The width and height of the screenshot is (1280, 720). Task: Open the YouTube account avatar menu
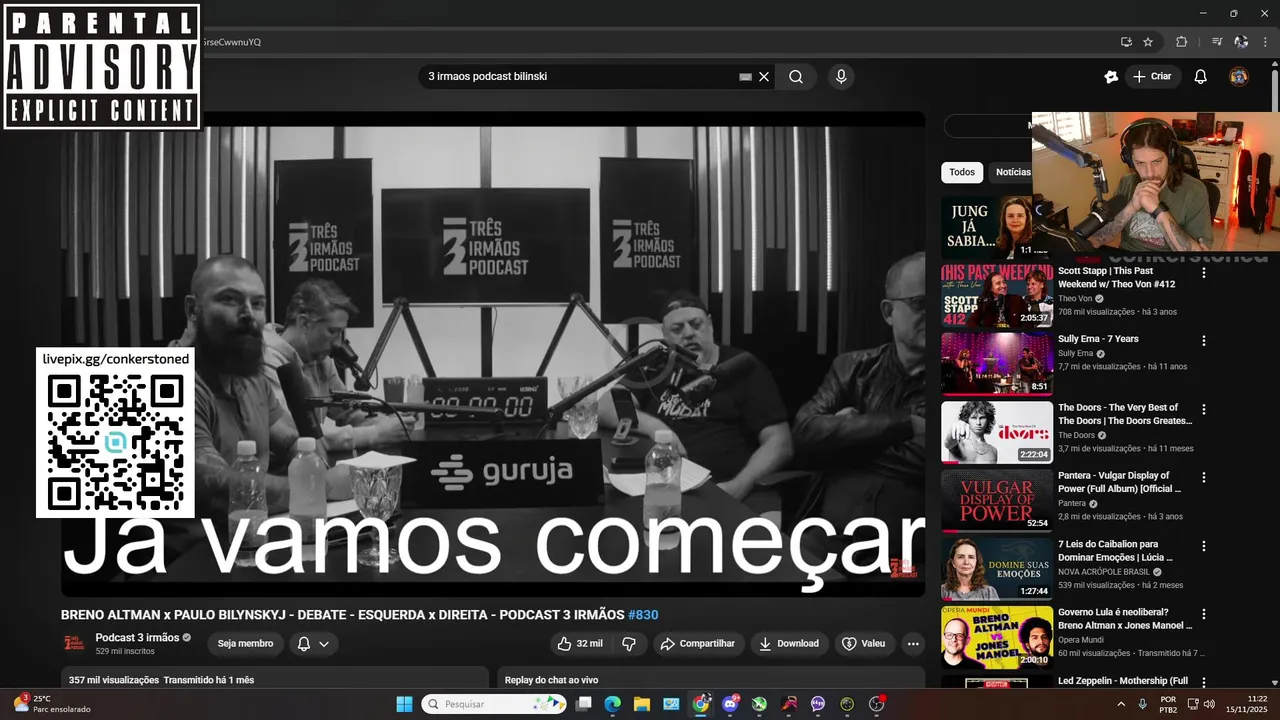point(1239,77)
